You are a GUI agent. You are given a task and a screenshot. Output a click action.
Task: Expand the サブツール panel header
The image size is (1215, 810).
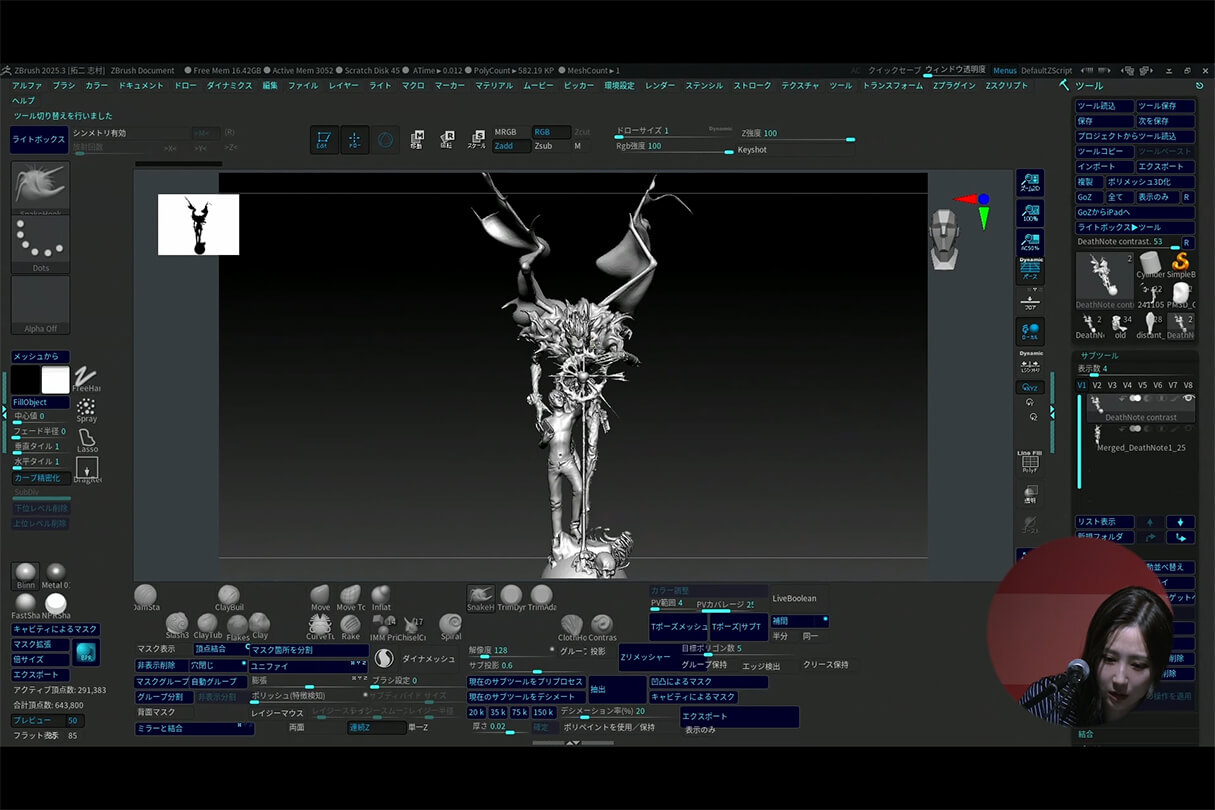(x=1100, y=355)
